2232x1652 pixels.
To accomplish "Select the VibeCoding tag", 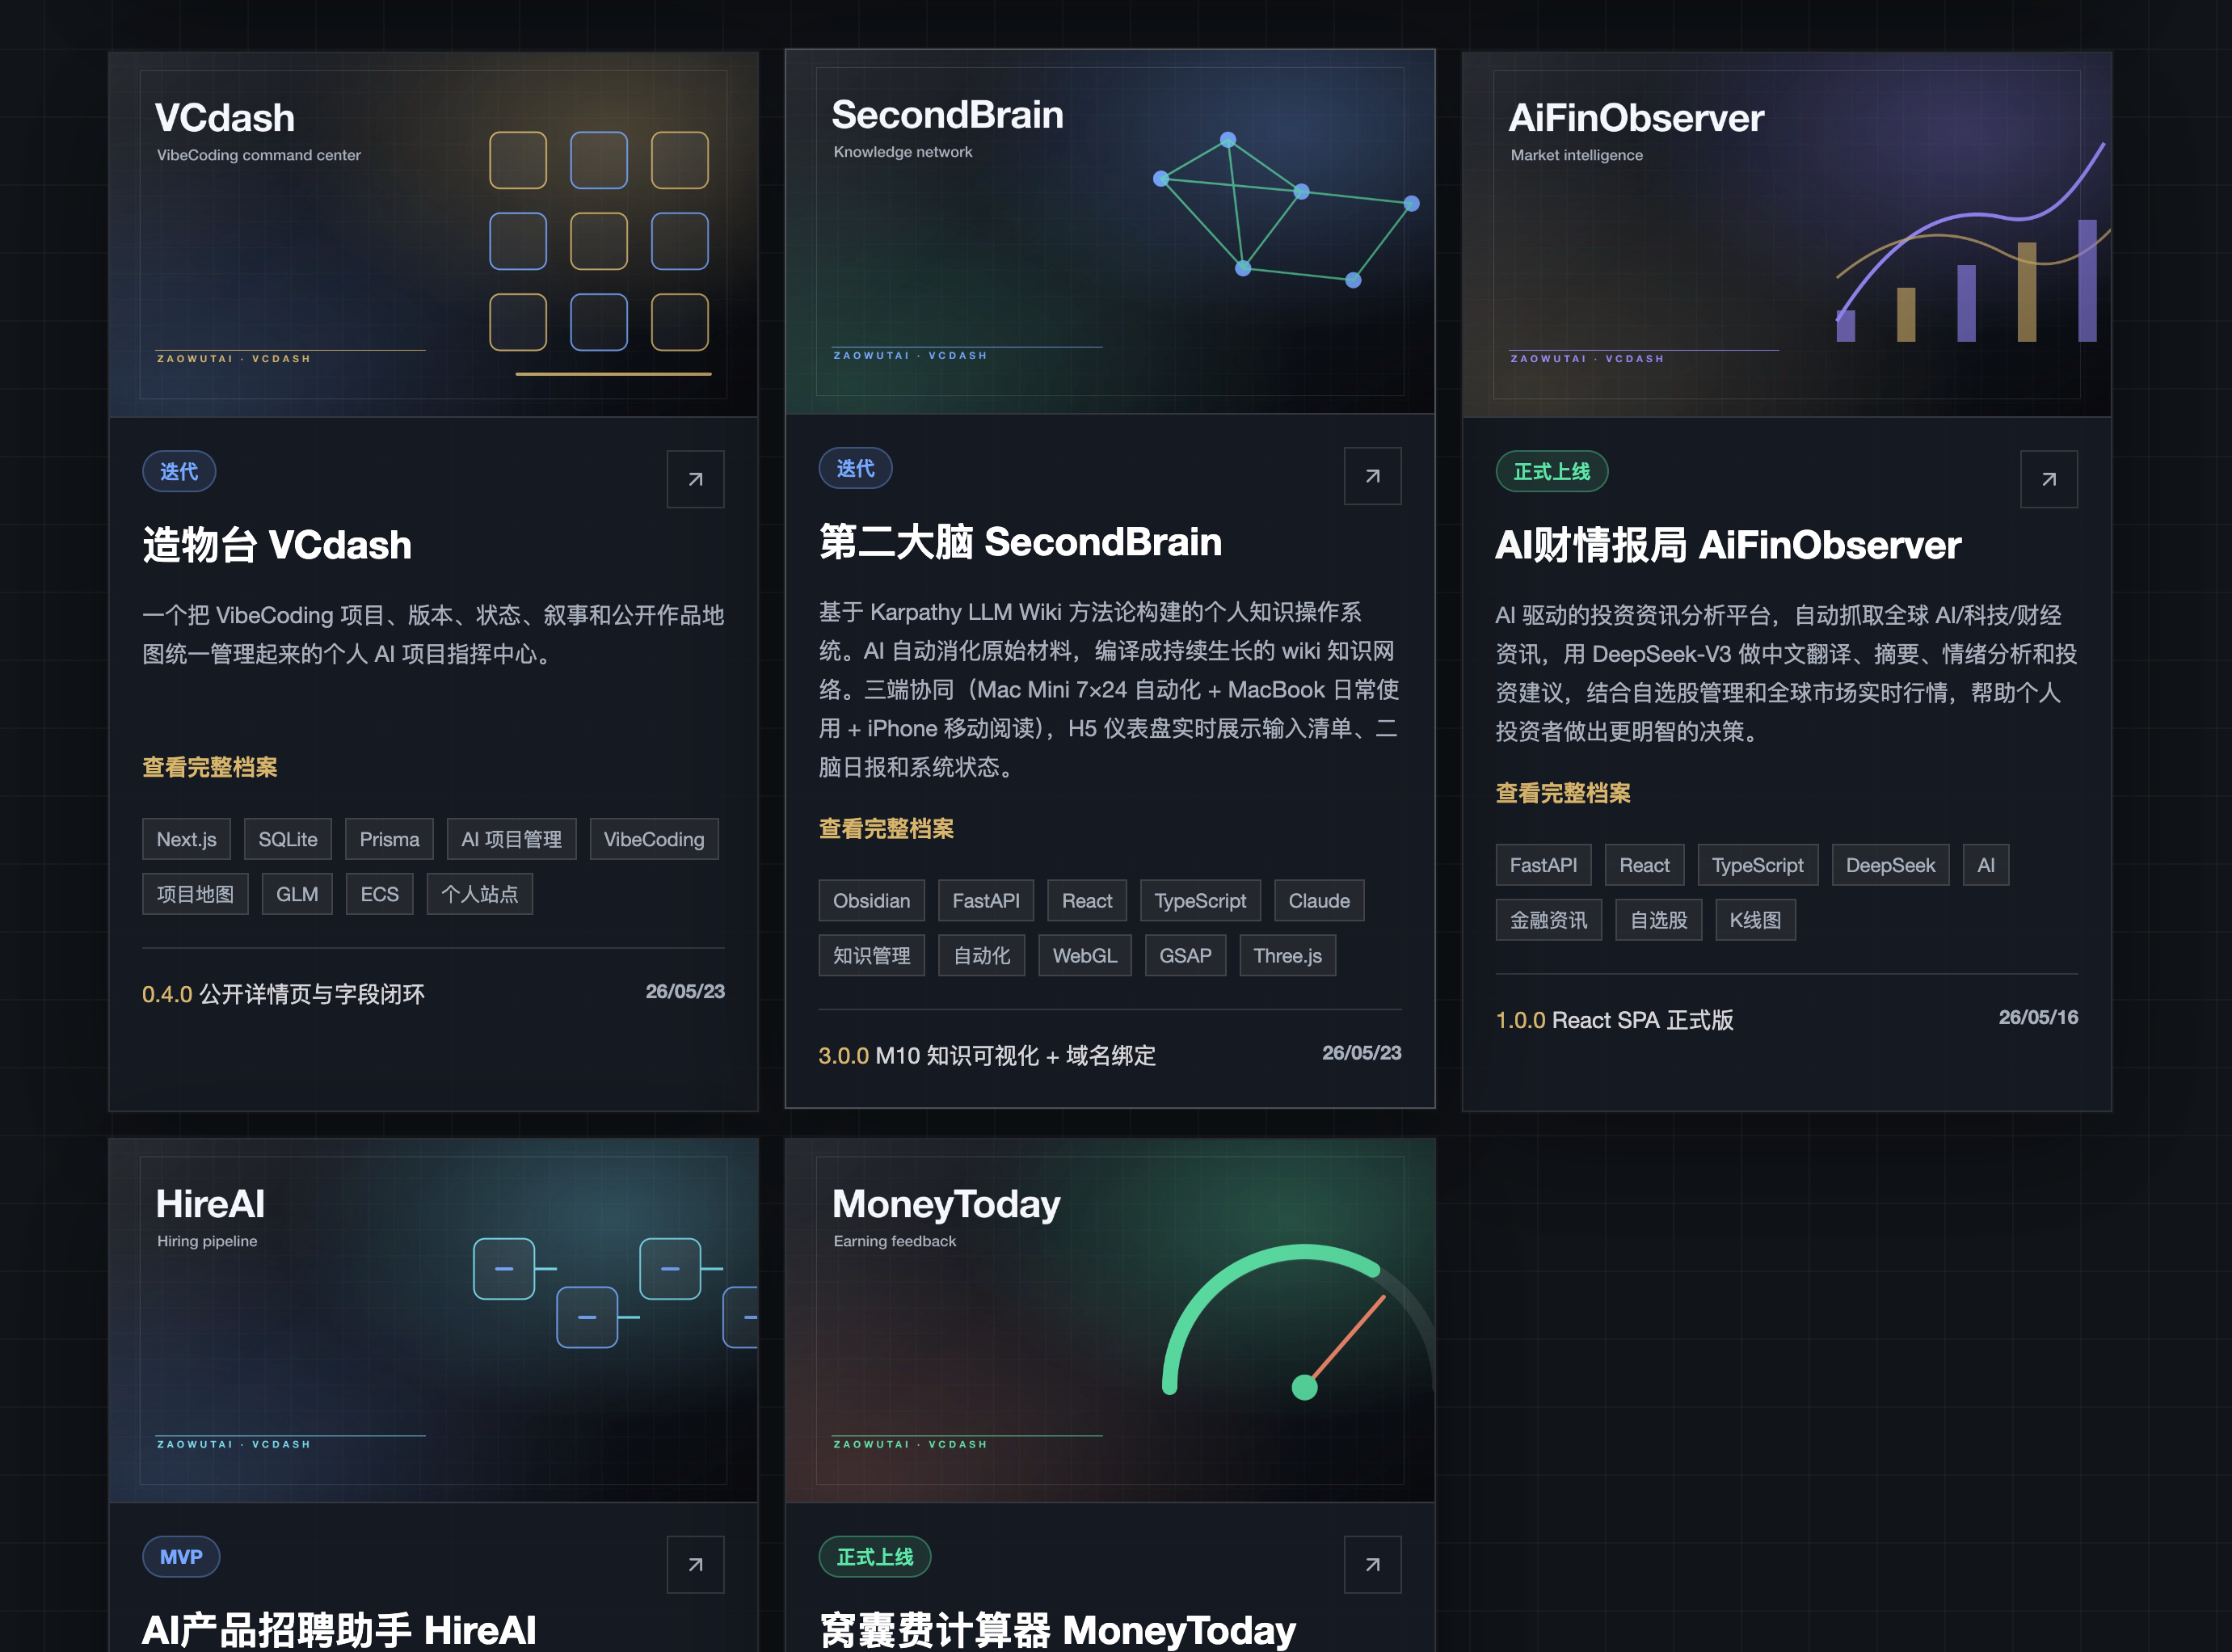I will coord(654,839).
